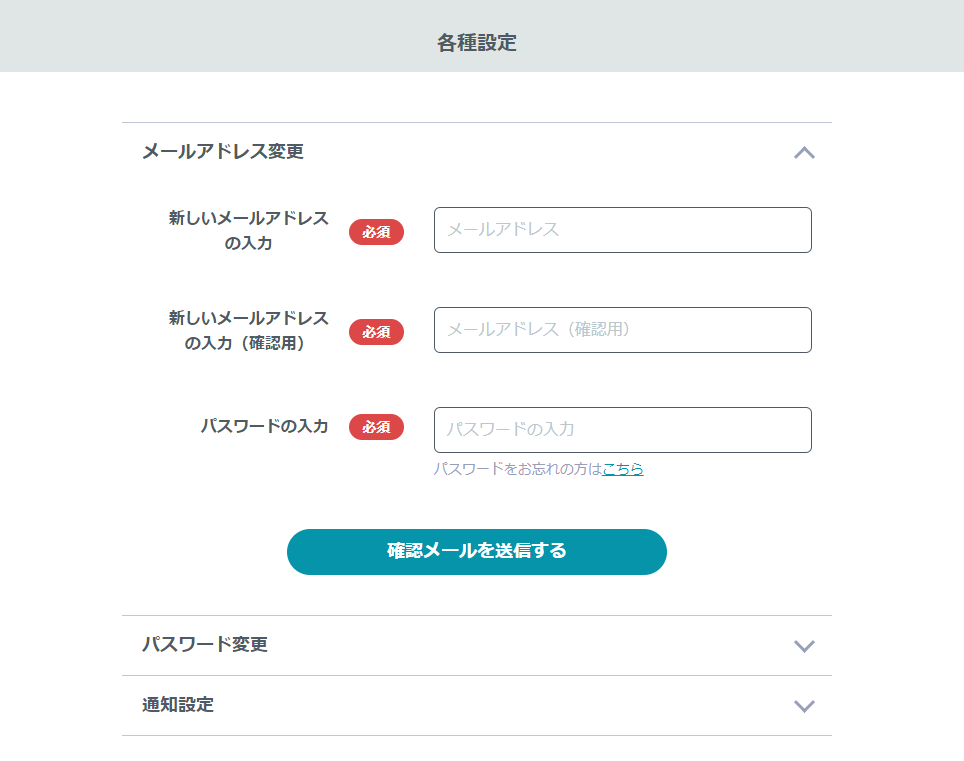Click the メールアドレス input field
The image size is (964, 761).
point(623,230)
